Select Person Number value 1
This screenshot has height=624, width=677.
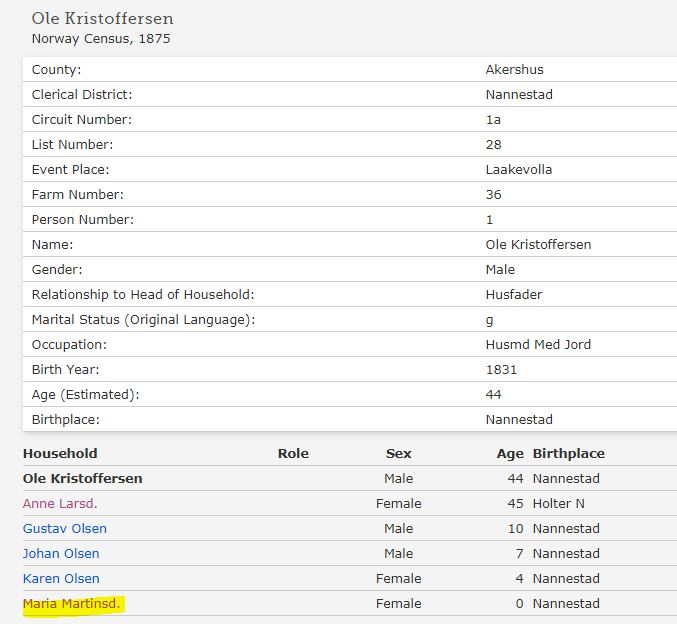pyautogui.click(x=489, y=220)
